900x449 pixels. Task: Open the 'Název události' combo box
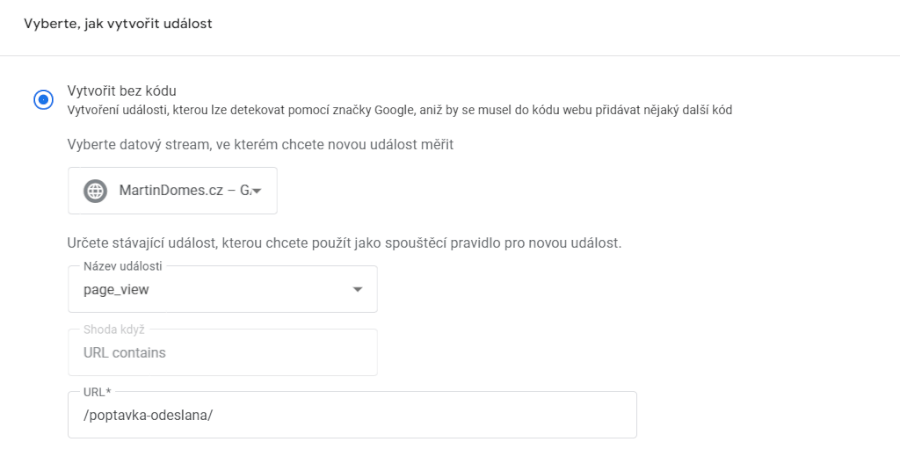[x=223, y=289]
